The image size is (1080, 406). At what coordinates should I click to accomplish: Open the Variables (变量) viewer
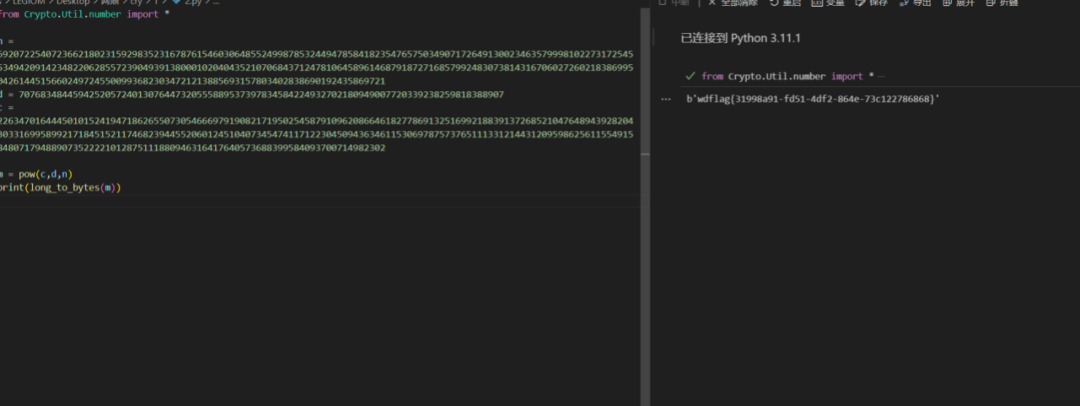coord(829,3)
